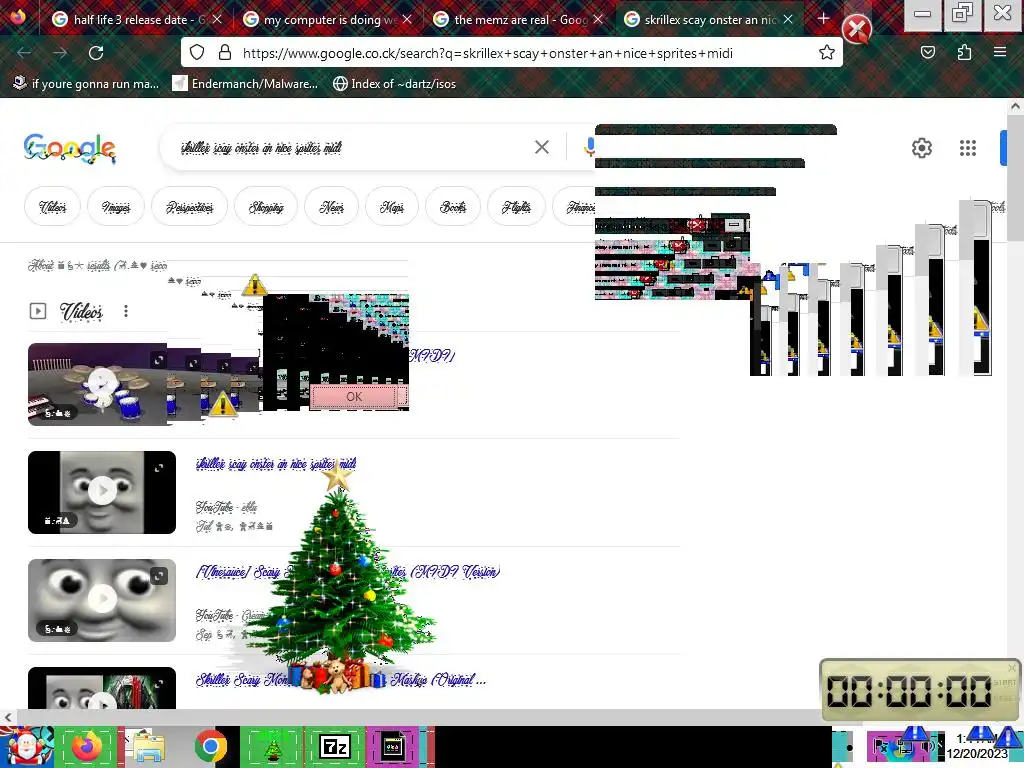Screen dimensions: 1024x768
Task: Open 'skrillex scay onster an nice sprites midi' result
Action: (x=276, y=464)
